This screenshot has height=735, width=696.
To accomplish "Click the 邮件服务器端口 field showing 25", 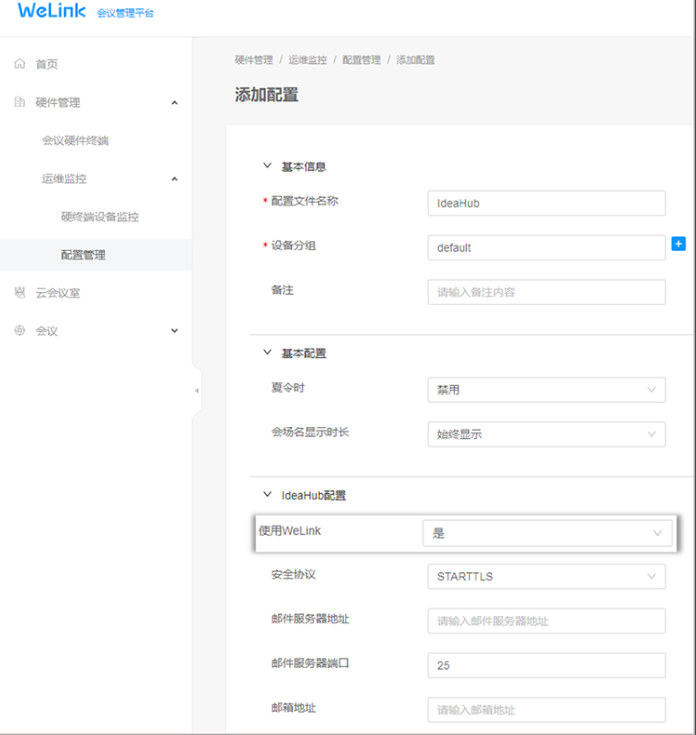I will (546, 665).
